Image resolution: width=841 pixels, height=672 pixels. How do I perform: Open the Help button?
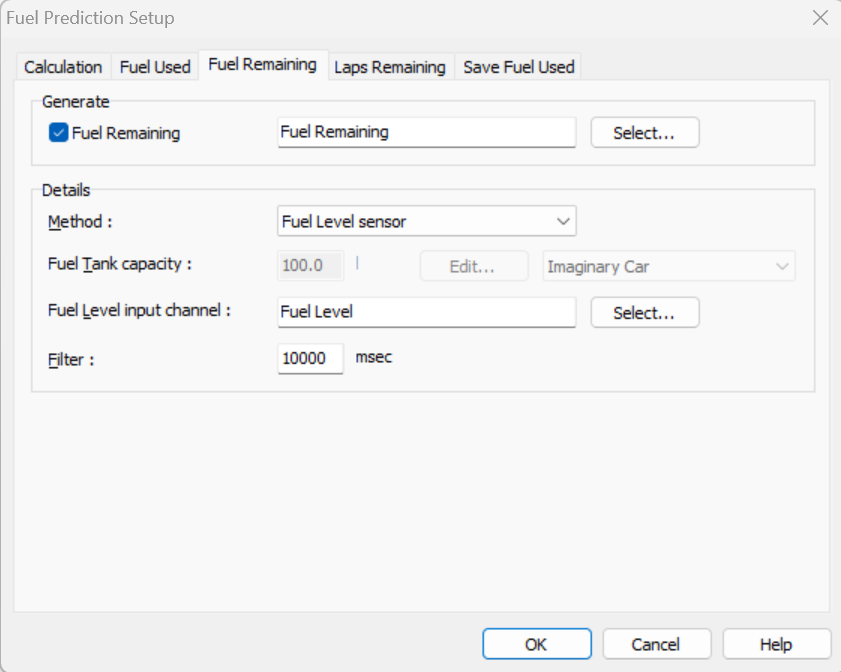click(x=776, y=644)
